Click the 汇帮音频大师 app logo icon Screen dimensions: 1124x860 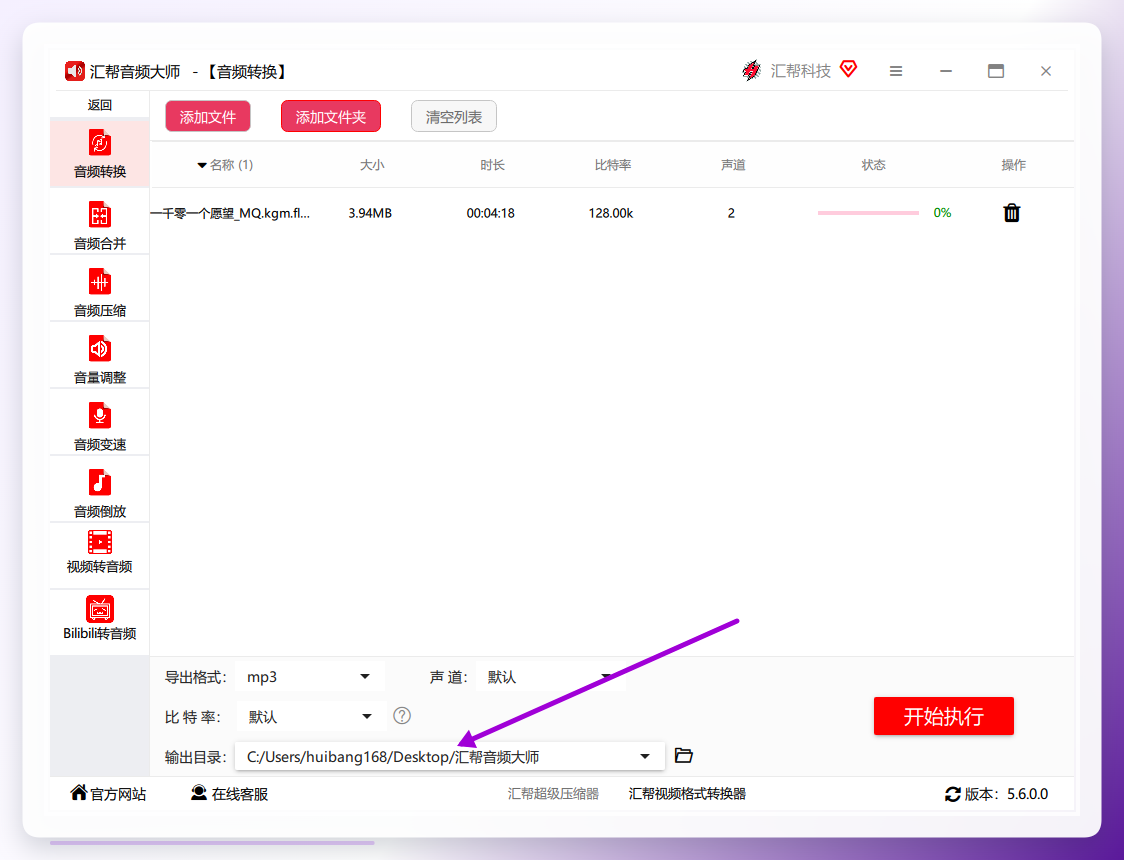point(75,71)
